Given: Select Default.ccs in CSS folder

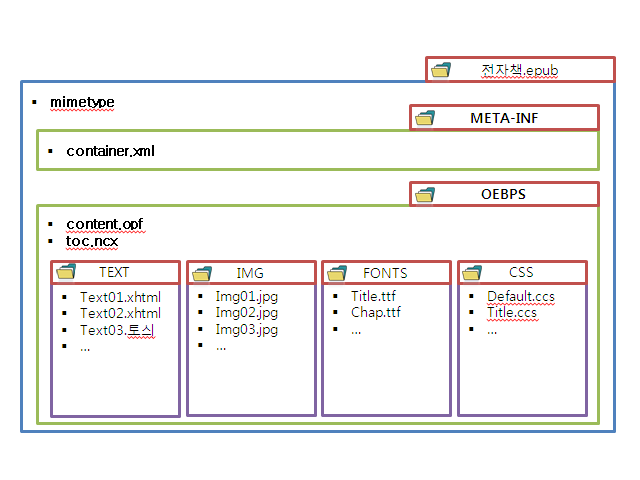Looking at the screenshot, I should (521, 296).
